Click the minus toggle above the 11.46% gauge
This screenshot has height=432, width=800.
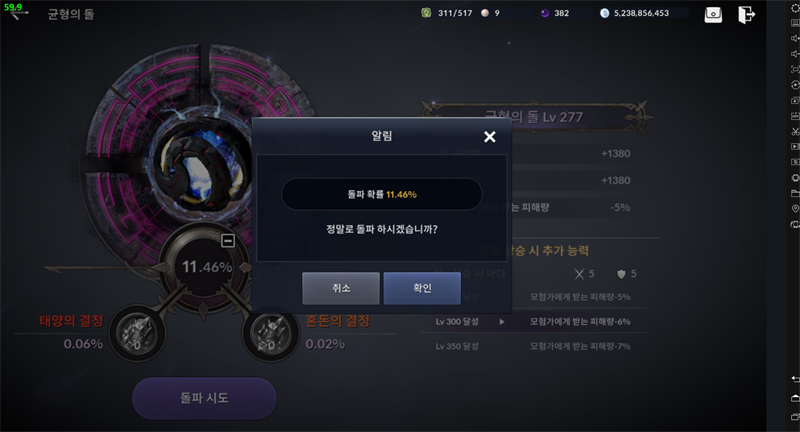(228, 240)
